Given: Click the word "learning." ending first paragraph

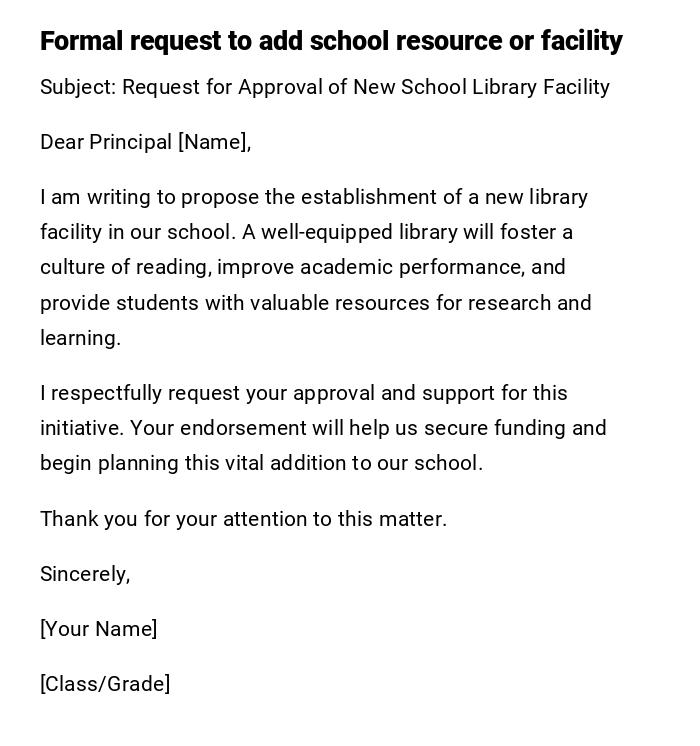Looking at the screenshot, I should pos(80,338).
